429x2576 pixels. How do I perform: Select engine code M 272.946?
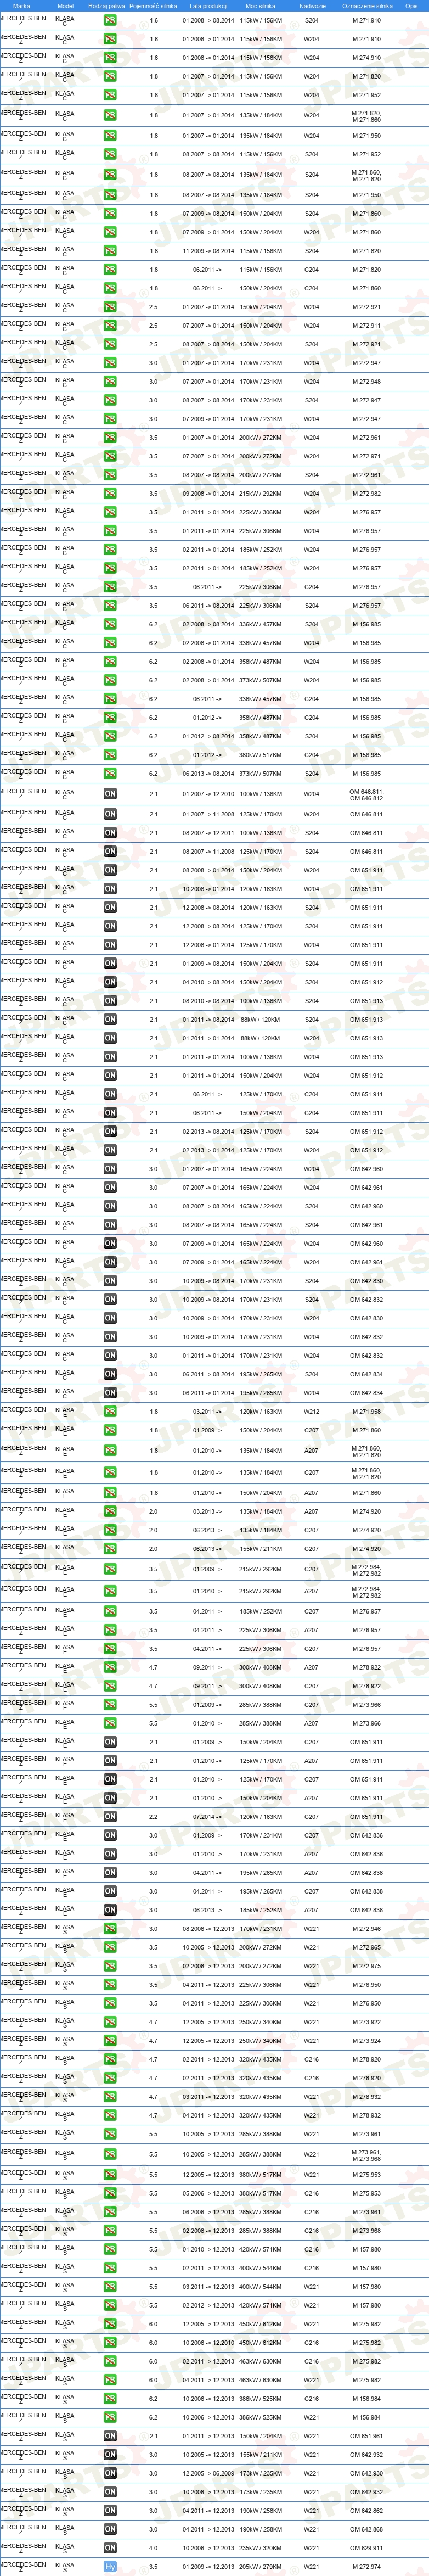coord(366,1929)
